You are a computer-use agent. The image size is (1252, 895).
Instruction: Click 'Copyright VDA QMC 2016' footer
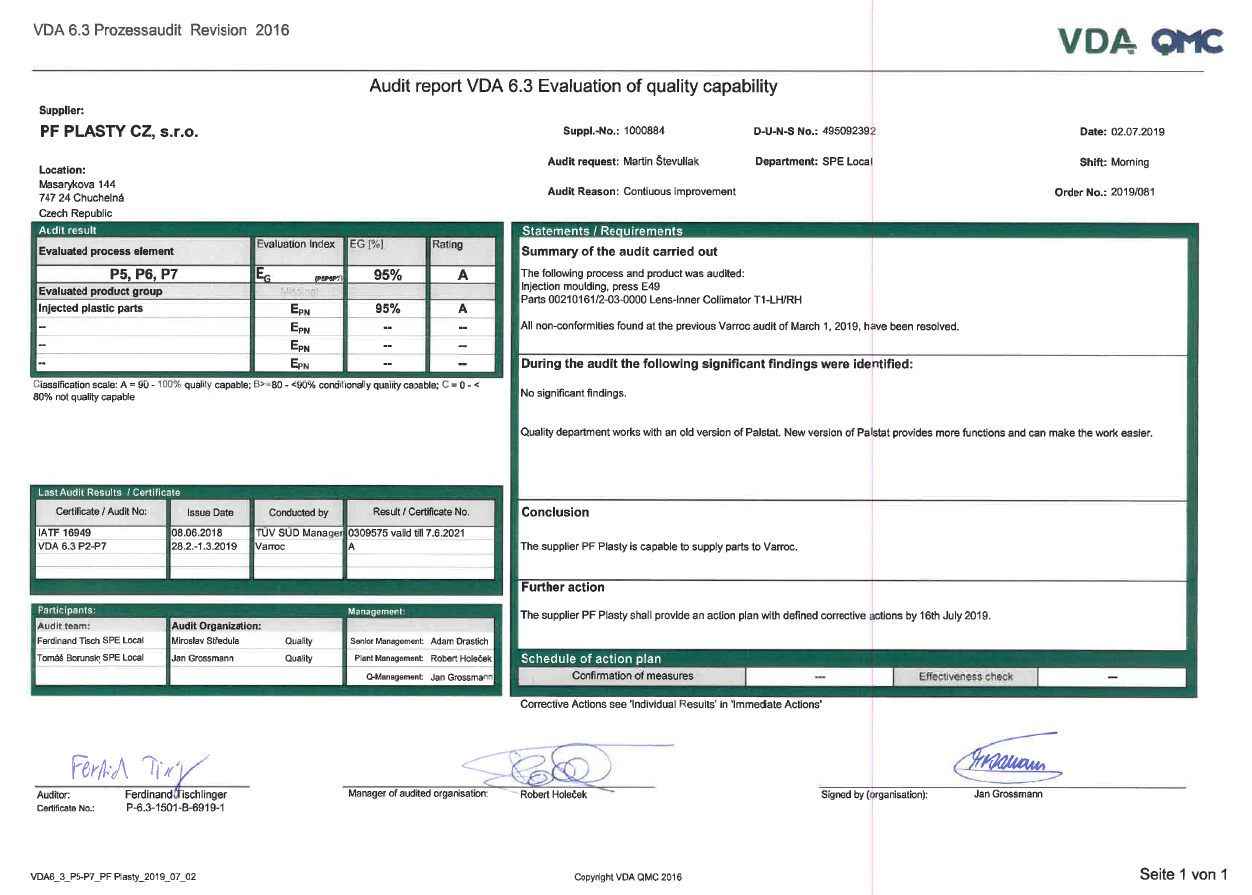(628, 877)
